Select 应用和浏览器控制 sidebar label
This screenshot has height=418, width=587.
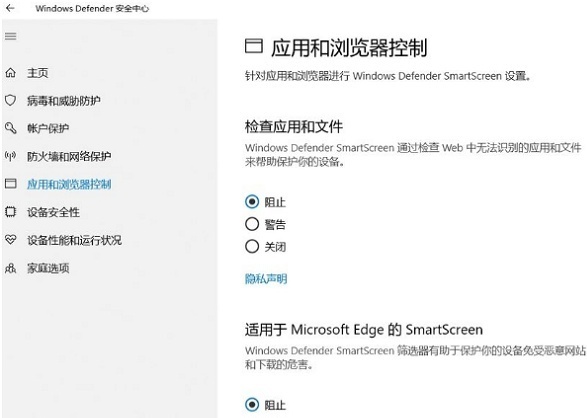pyautogui.click(x=69, y=184)
